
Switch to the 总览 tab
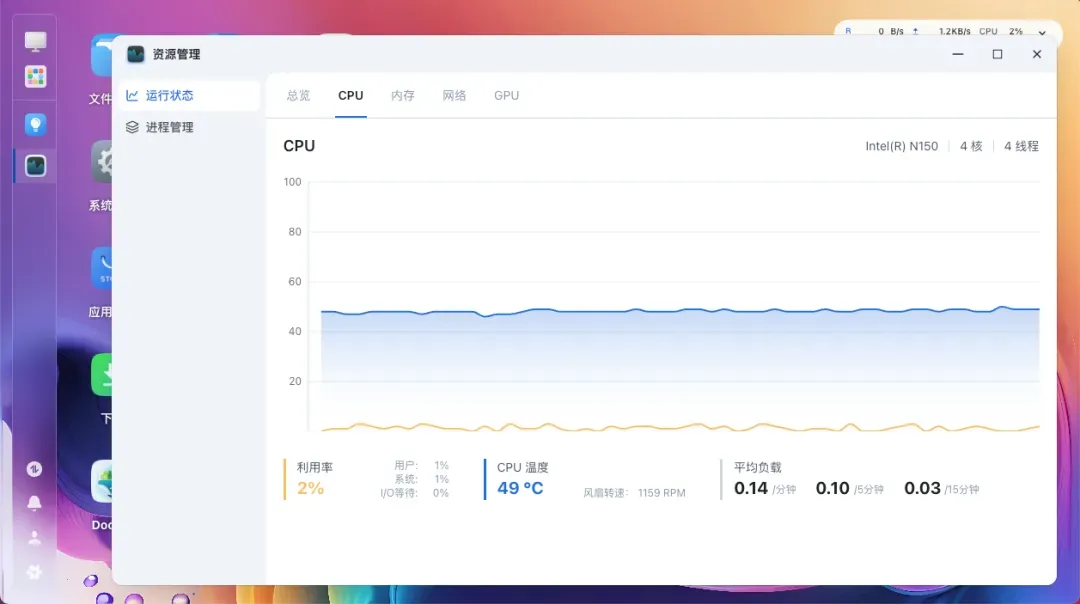tap(298, 96)
